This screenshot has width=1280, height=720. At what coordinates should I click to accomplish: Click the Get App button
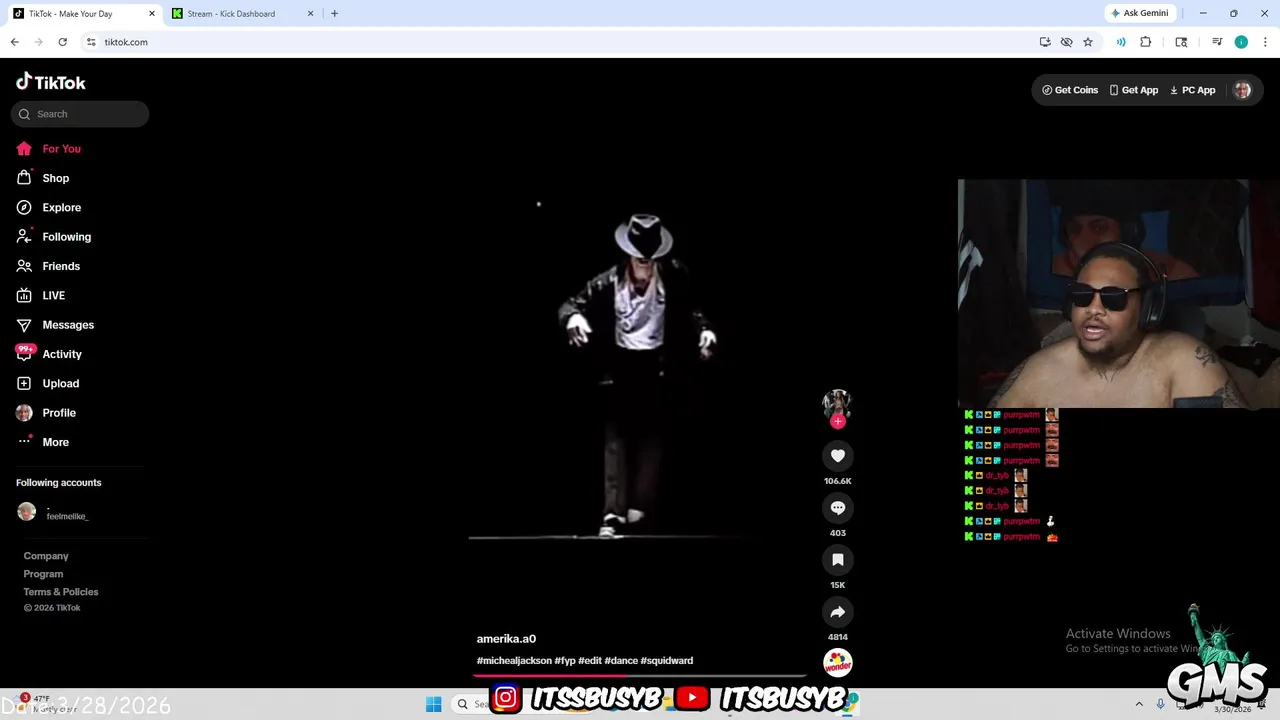click(x=1133, y=90)
